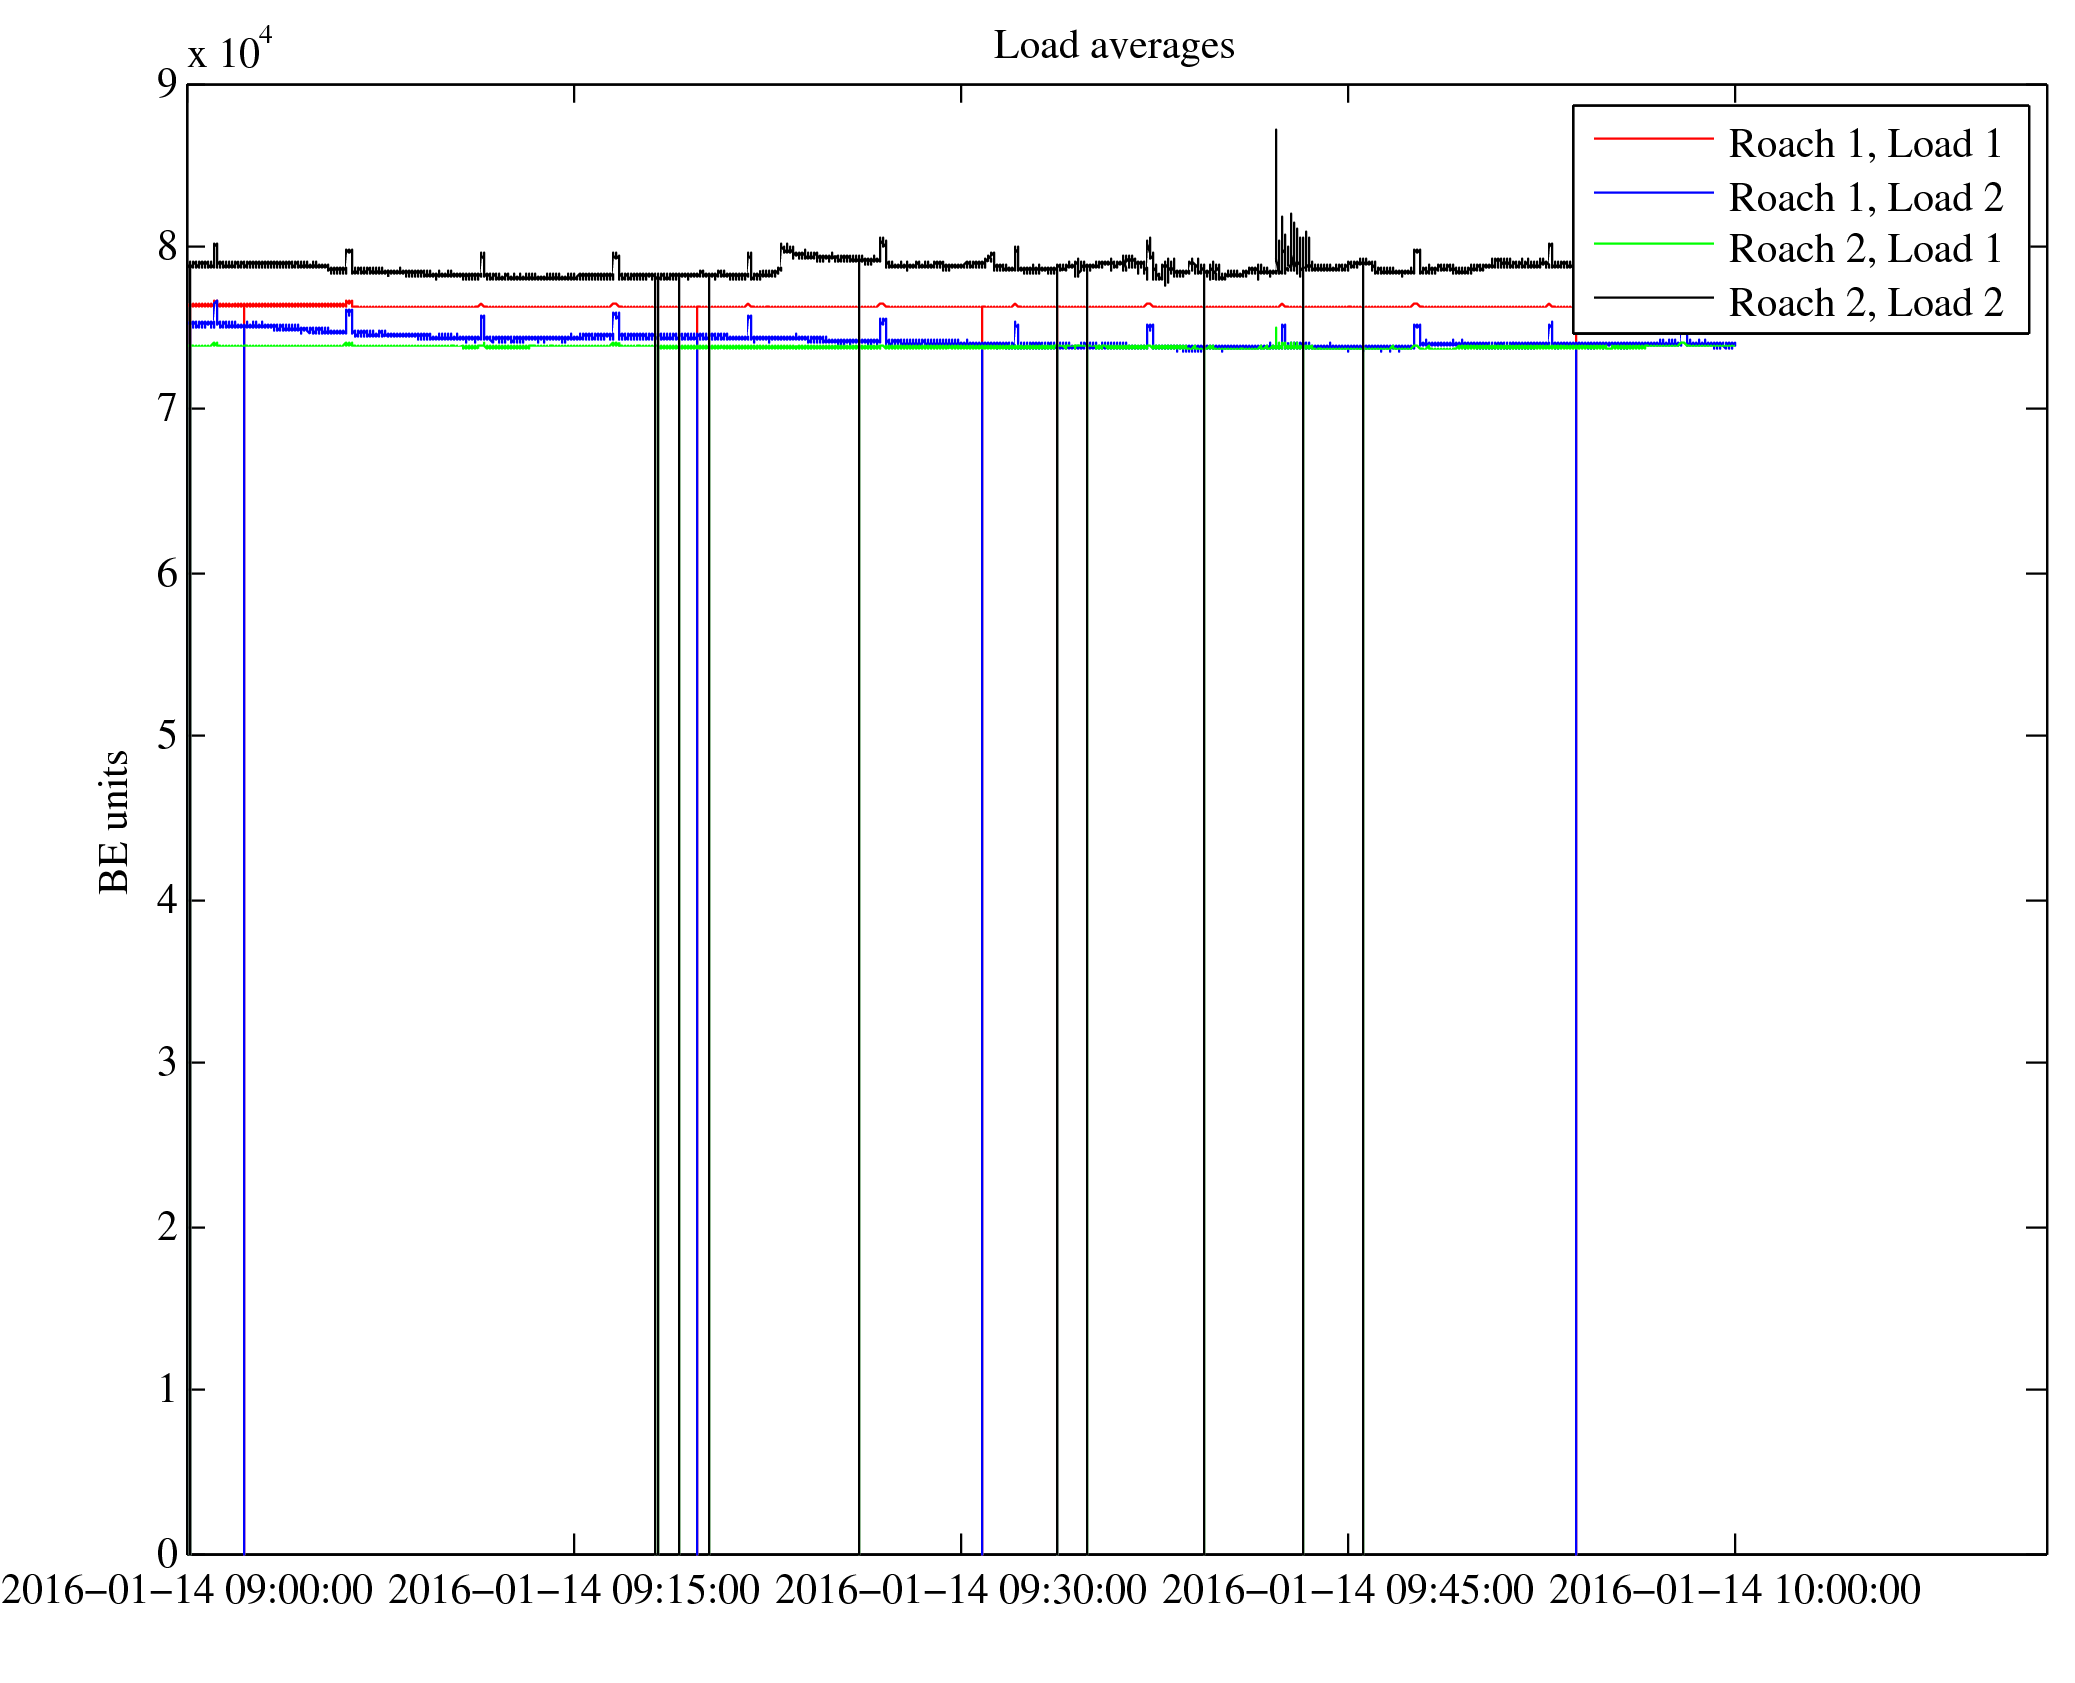Select the 'Roach 2, Load 2' legend label
Image resolution: width=2075 pixels, height=1683 pixels.
[x=1865, y=303]
